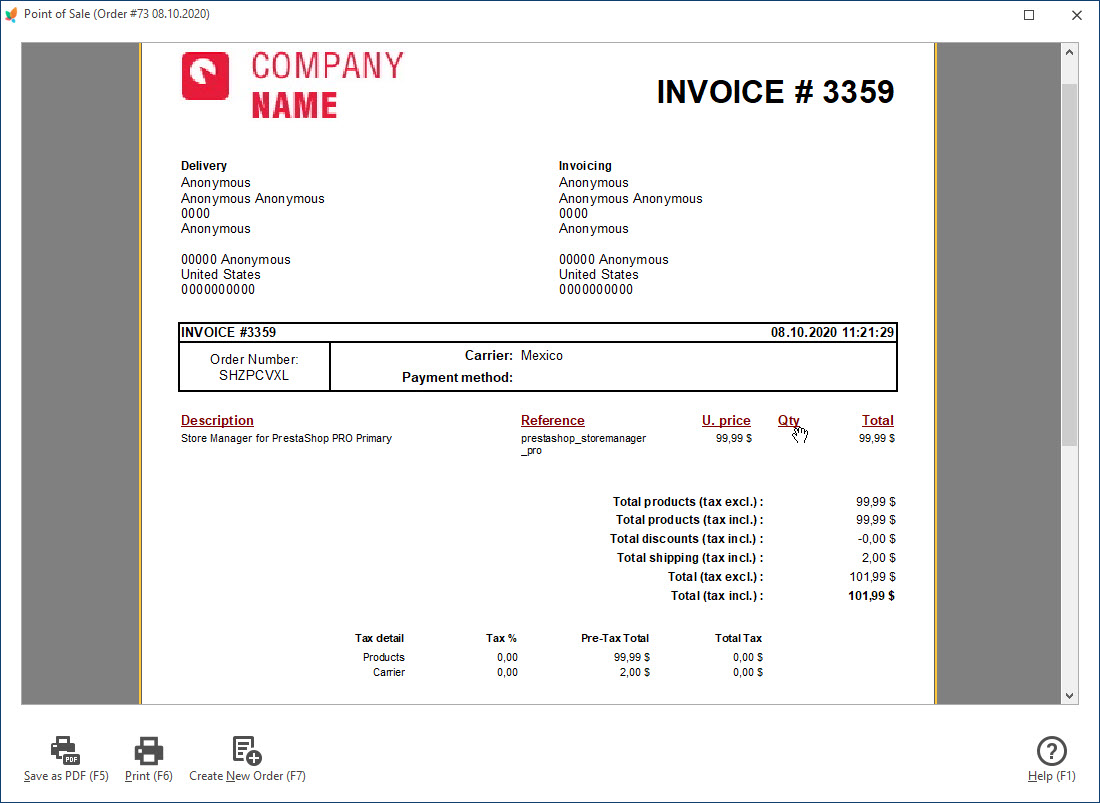Click order number SHZPCVXL
The height and width of the screenshot is (803, 1100).
coord(254,375)
